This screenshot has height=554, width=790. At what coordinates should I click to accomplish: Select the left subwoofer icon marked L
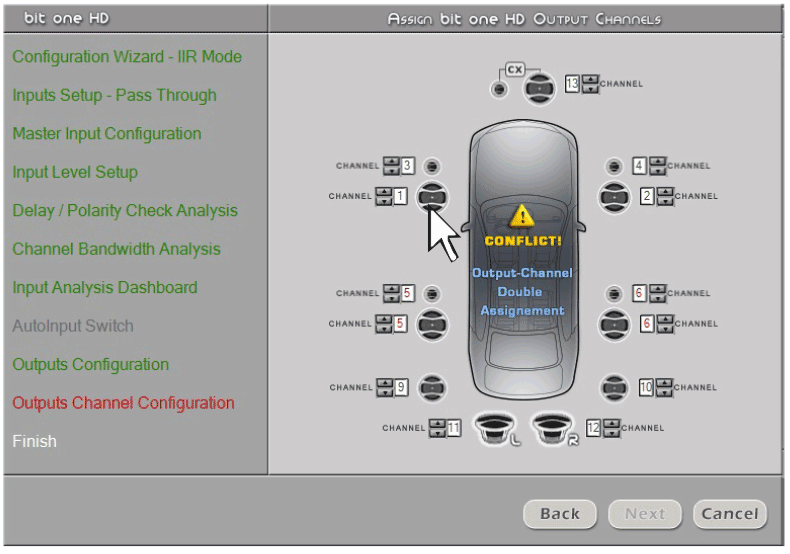[496, 429]
